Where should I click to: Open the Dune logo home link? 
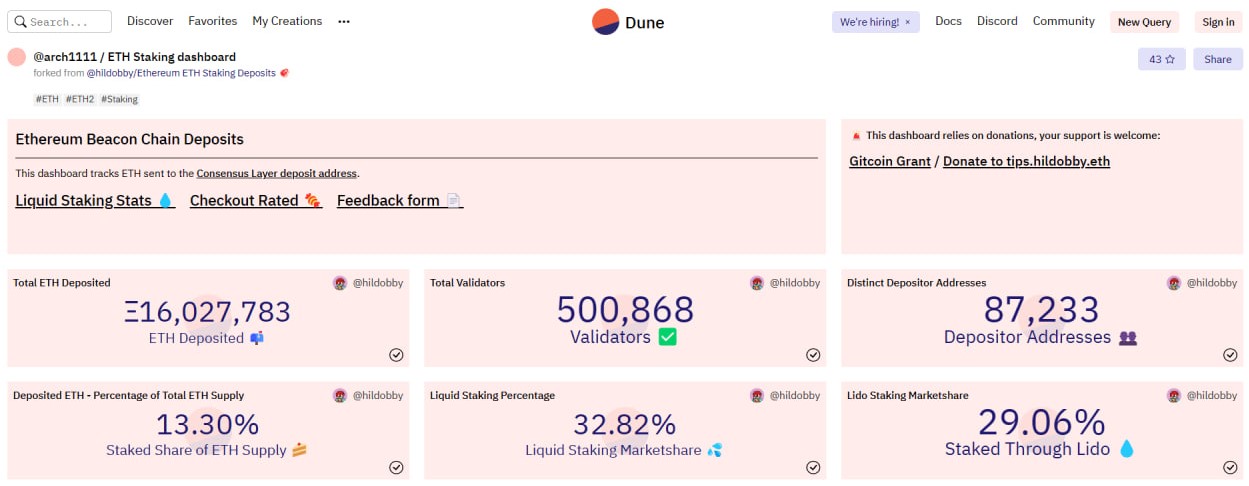click(628, 21)
